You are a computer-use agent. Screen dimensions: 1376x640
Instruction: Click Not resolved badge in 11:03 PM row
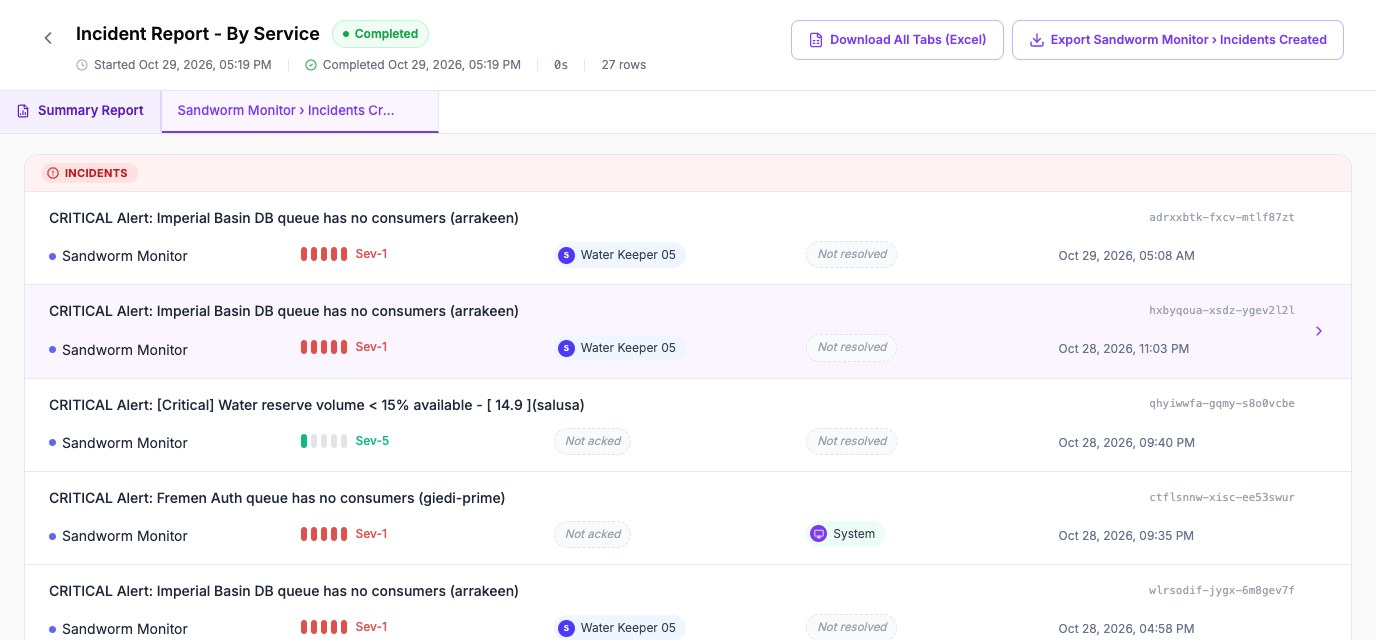click(852, 347)
